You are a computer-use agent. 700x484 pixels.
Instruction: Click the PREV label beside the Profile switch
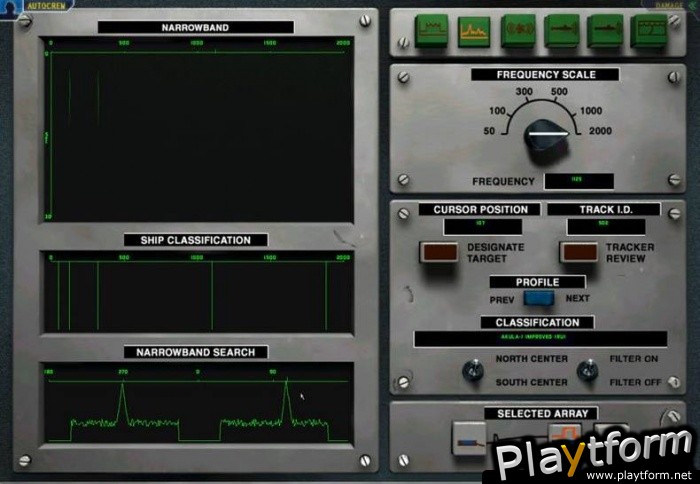point(502,300)
